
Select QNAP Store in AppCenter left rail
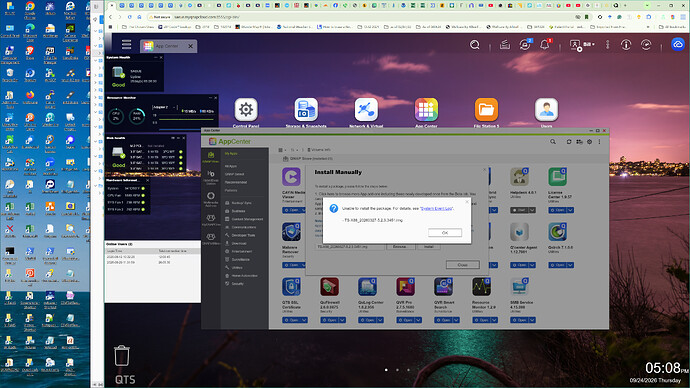(211, 157)
